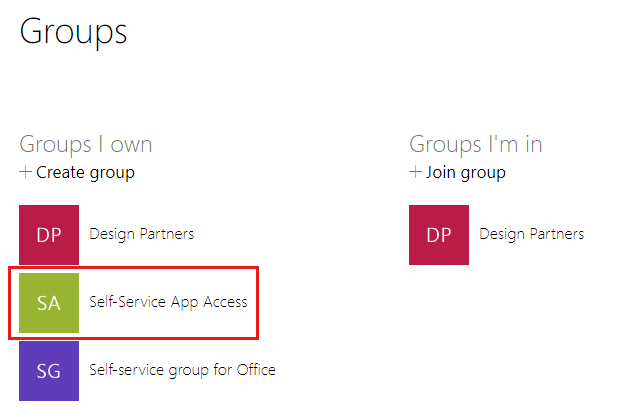
Task: Select the Self-service group for Office name
Action: point(182,370)
